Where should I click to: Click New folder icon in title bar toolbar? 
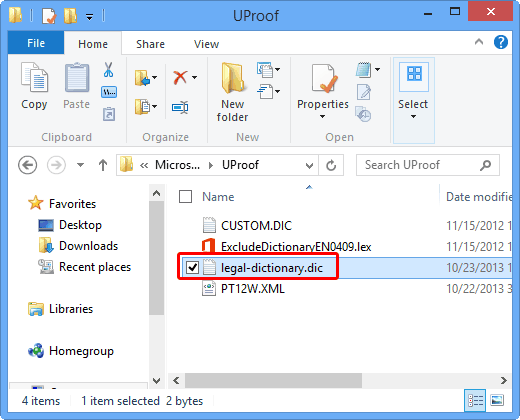pos(70,16)
